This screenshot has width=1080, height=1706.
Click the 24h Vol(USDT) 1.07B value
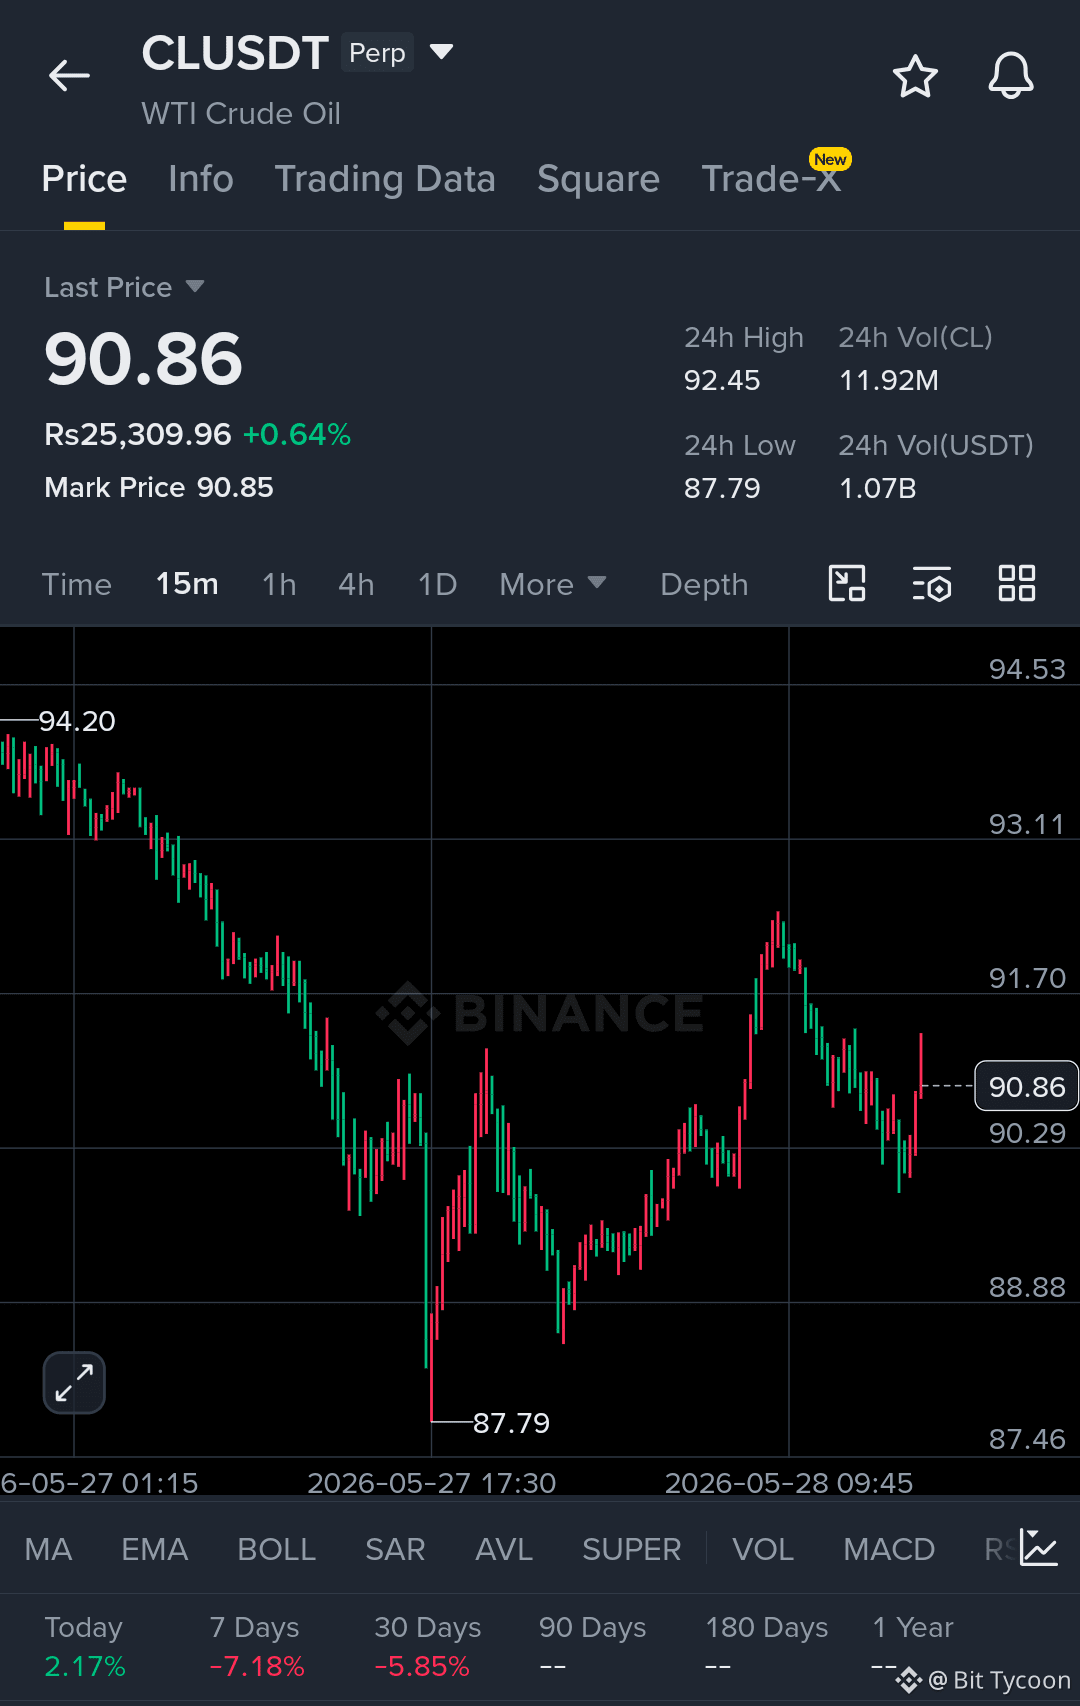877,488
